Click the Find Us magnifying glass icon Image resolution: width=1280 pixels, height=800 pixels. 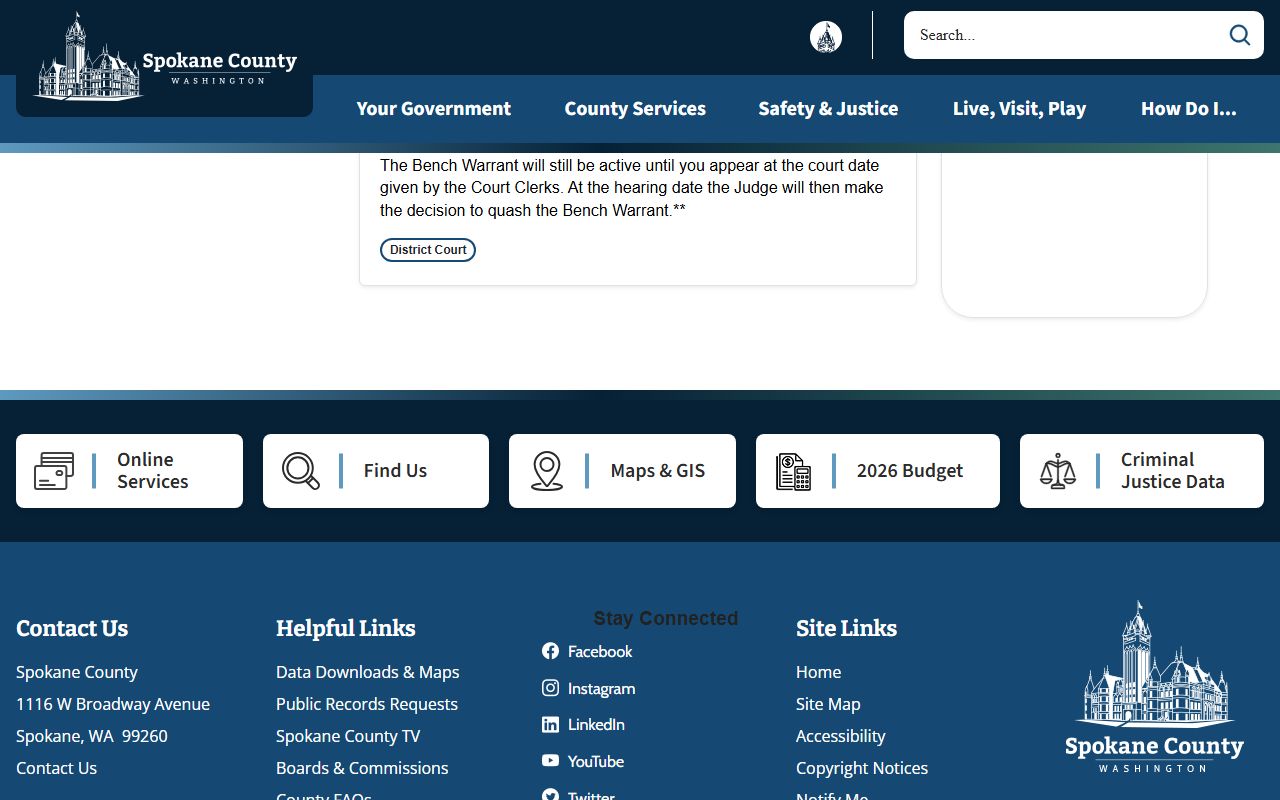click(x=300, y=471)
